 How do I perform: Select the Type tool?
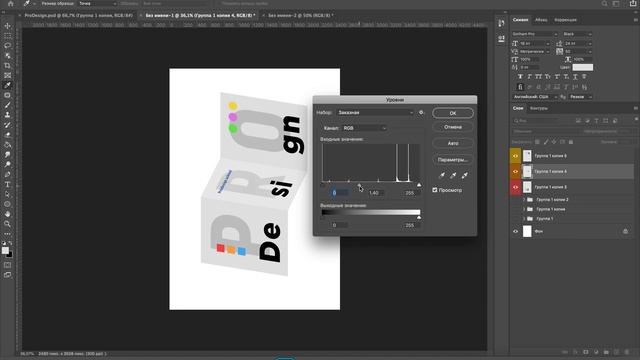(7, 184)
